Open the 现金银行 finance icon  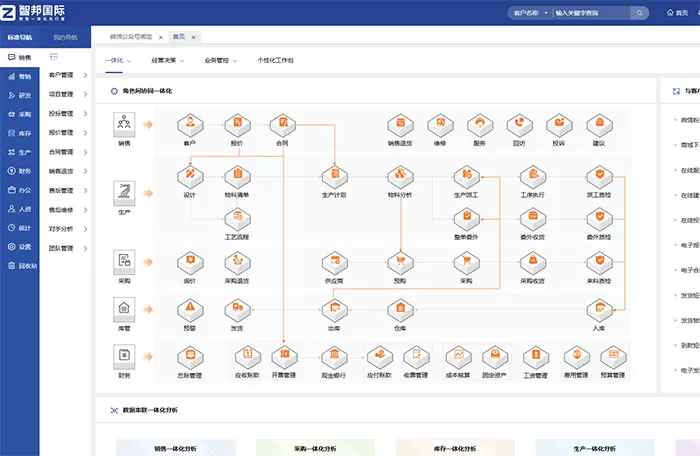(334, 356)
